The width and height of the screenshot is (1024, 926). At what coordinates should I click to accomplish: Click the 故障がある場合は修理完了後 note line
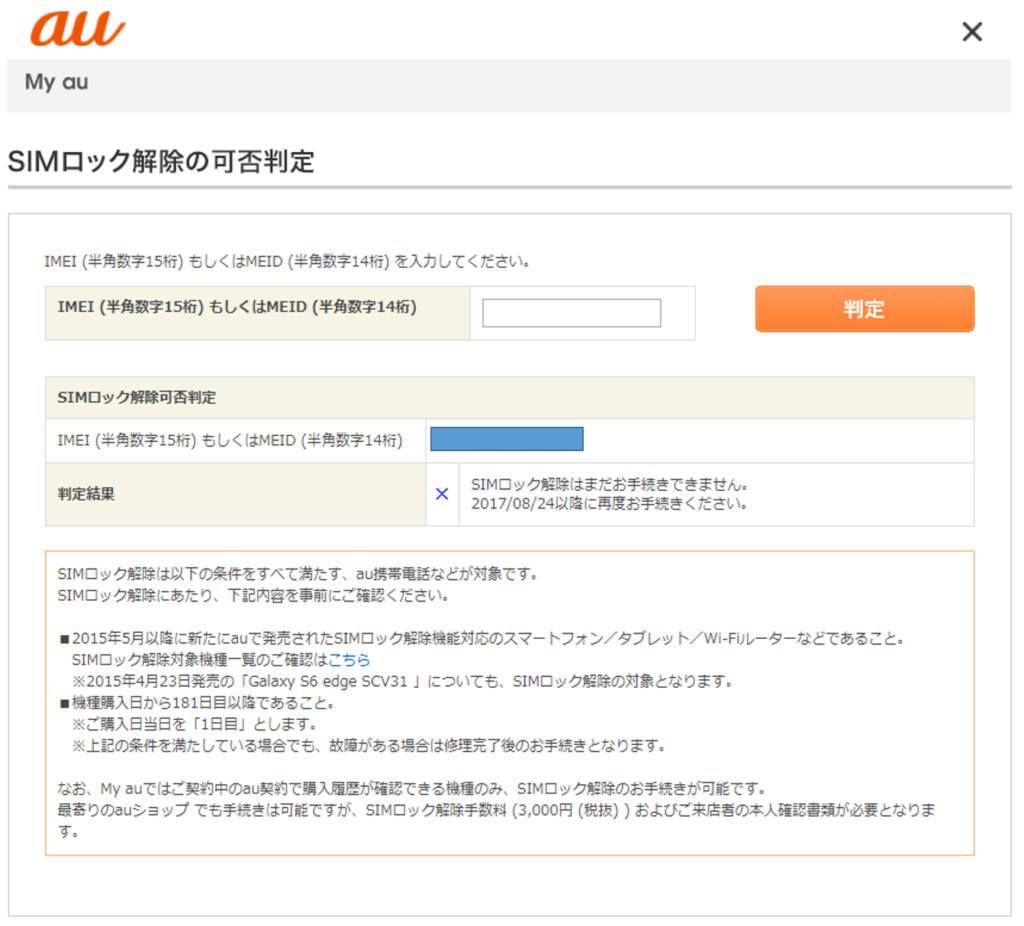(368, 746)
